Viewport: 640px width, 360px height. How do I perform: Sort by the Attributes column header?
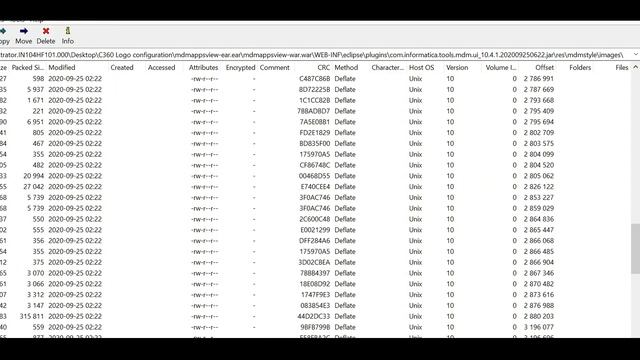(204, 67)
